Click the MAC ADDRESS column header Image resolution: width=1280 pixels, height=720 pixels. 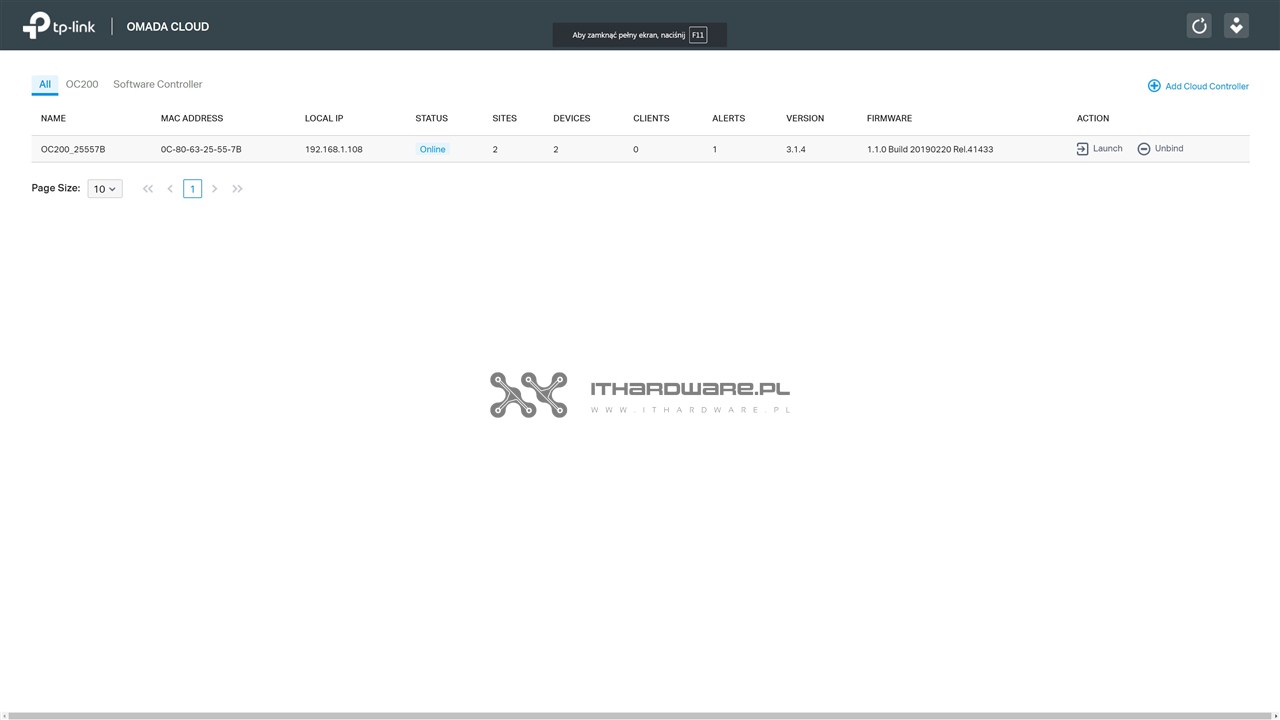[x=192, y=119]
